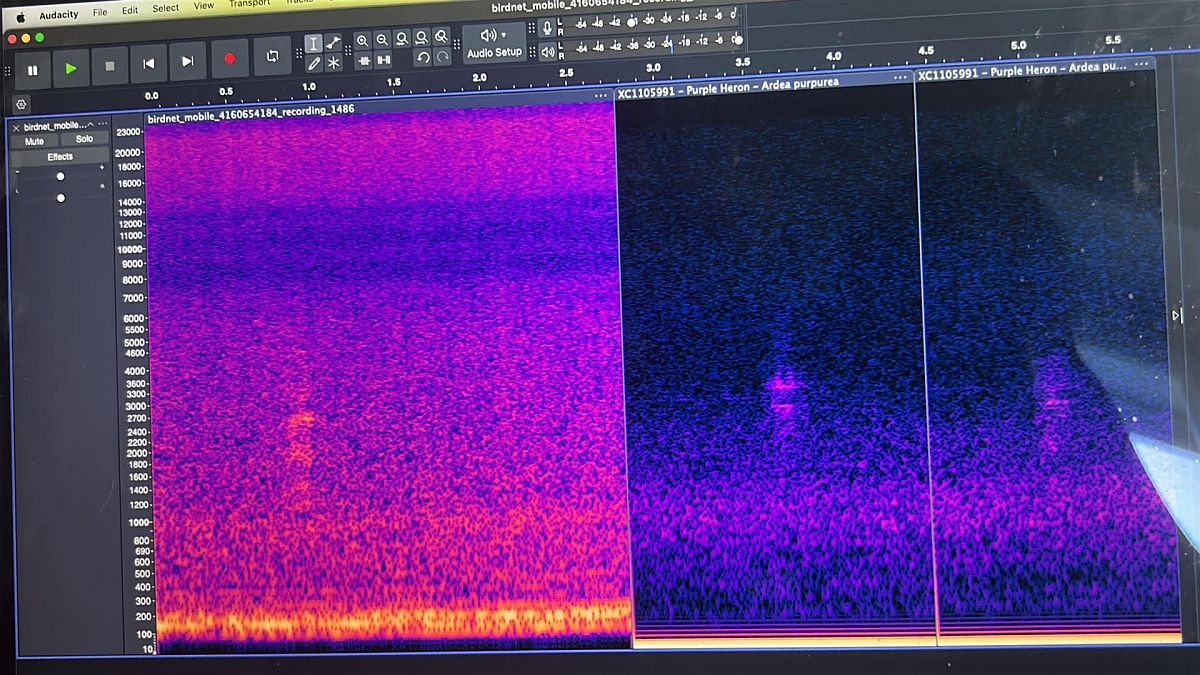Screen dimensions: 1200x675
Task: Click the speaker playback meter icon
Action: tap(547, 51)
